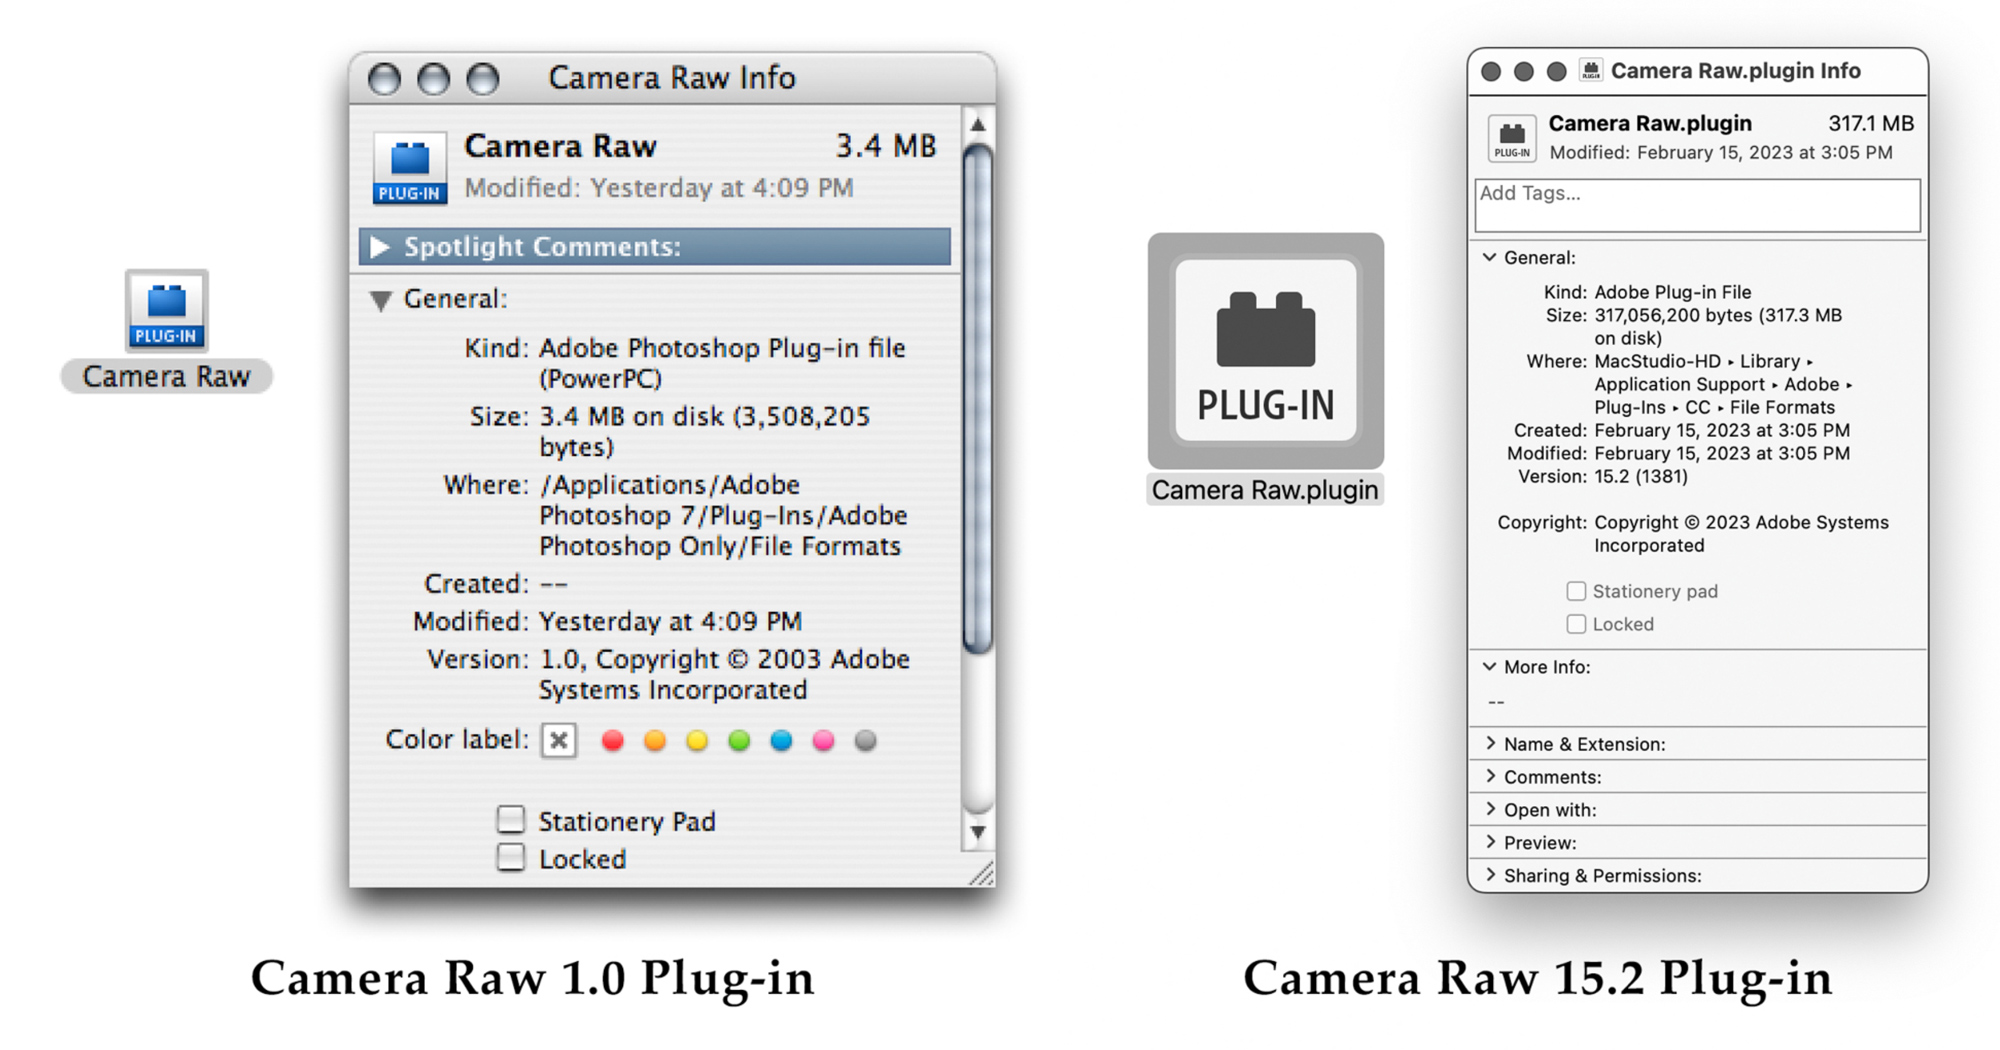Click the large gray Camera Raw.plugin file icon

pos(1265,351)
